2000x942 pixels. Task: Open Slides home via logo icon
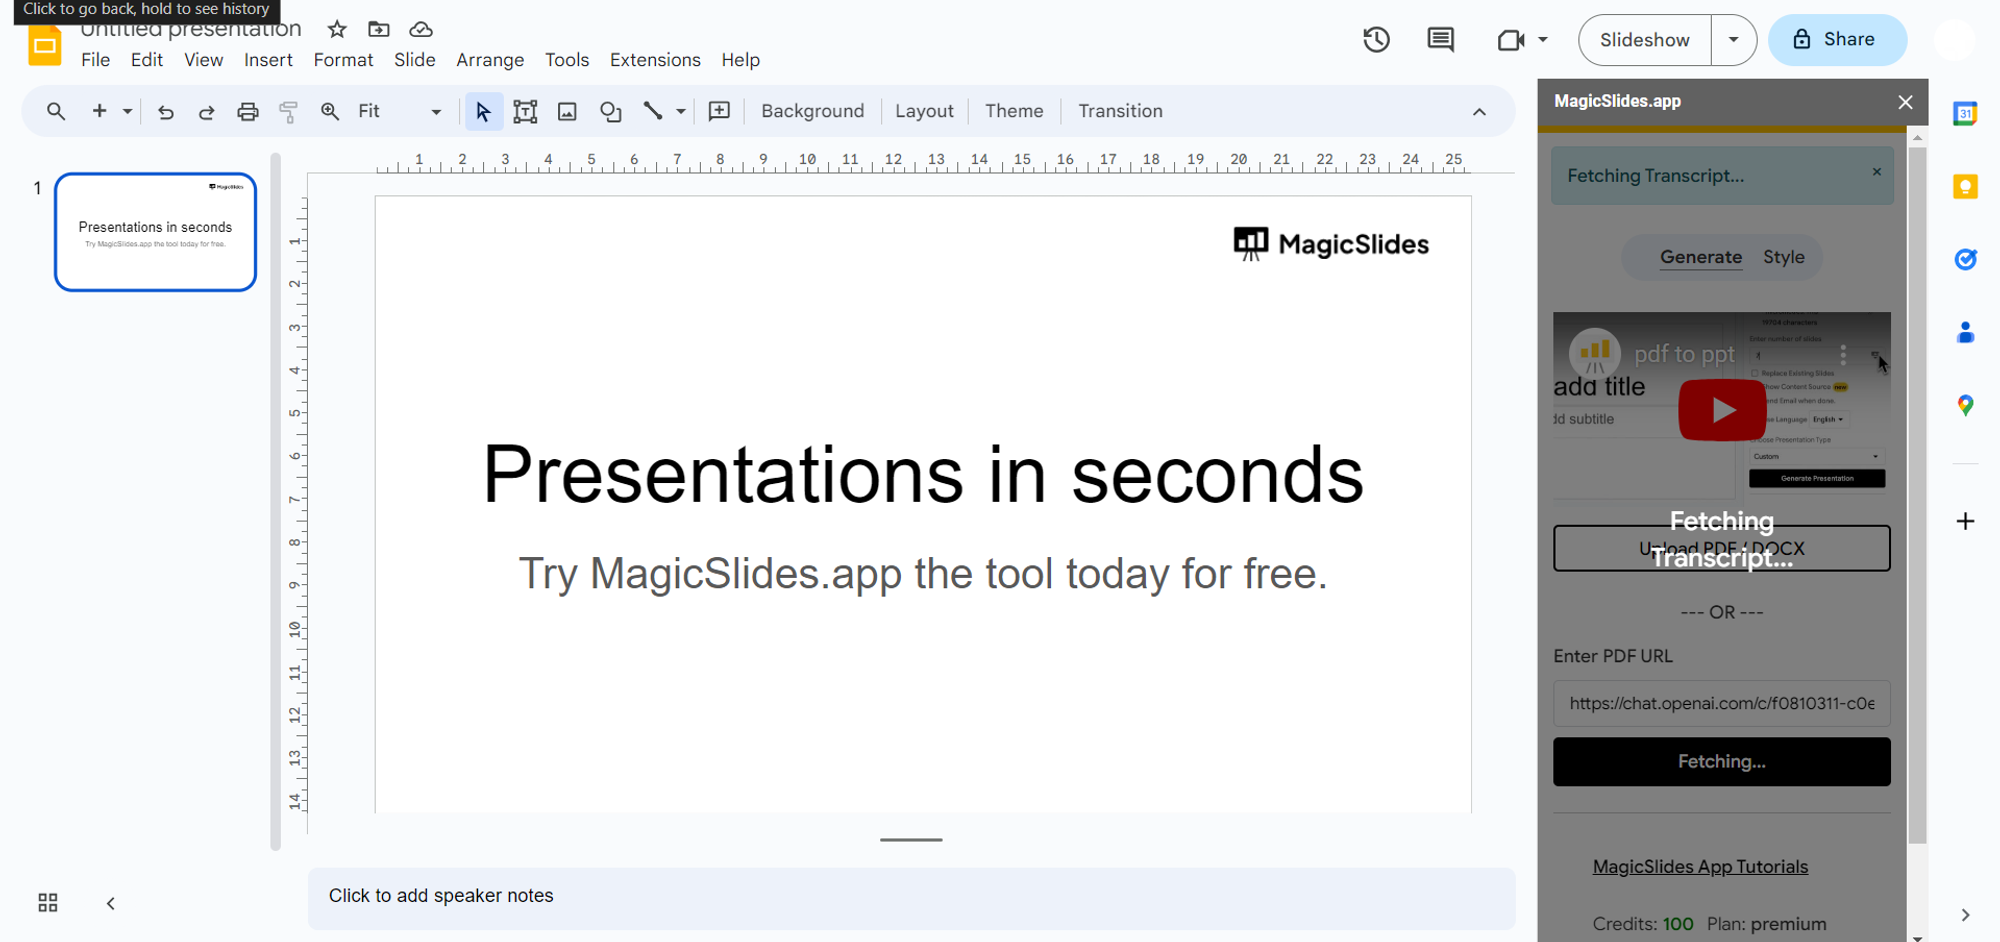(44, 45)
